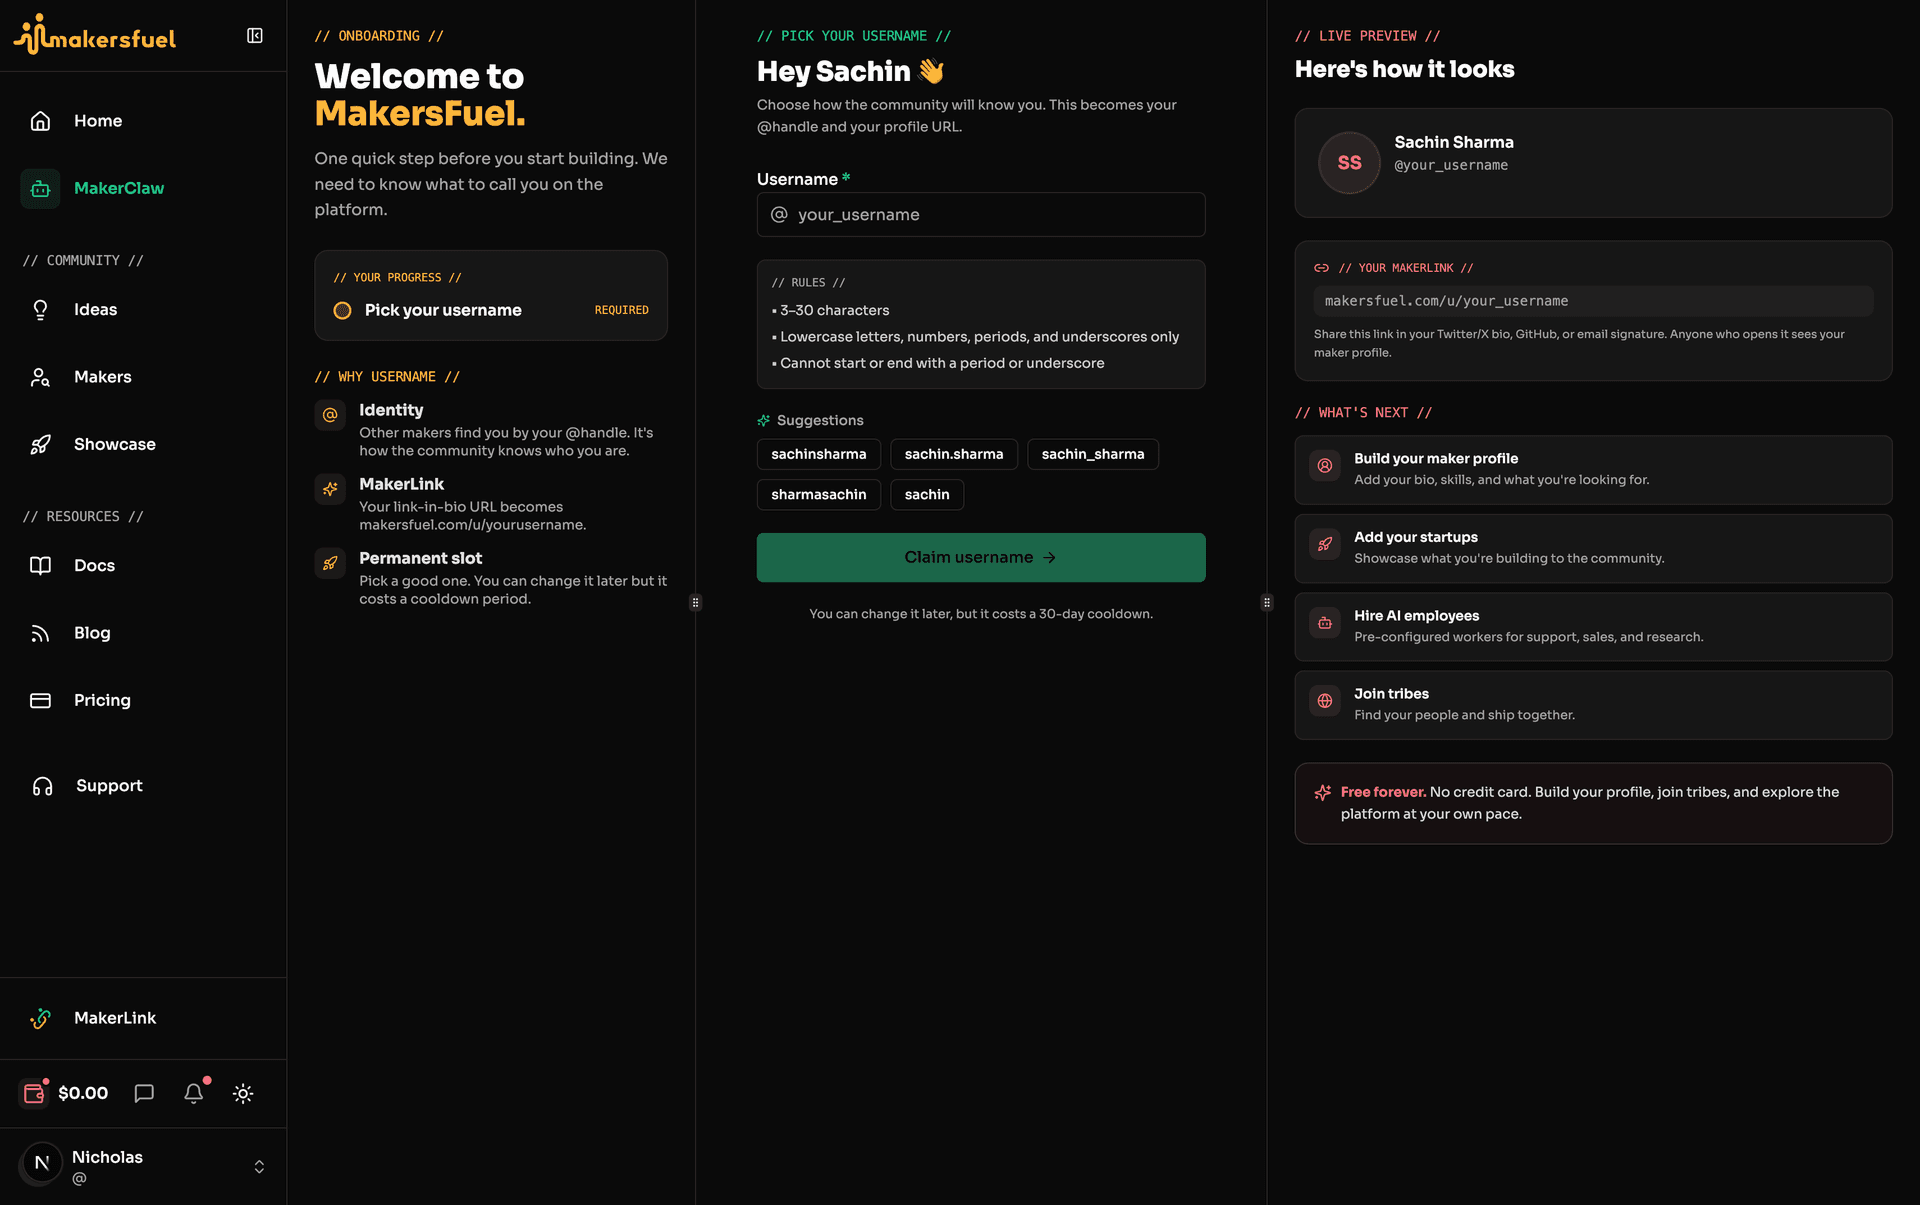Image resolution: width=1920 pixels, height=1205 pixels.
Task: Choose suggestion sharmasachin
Action: pyautogui.click(x=819, y=495)
